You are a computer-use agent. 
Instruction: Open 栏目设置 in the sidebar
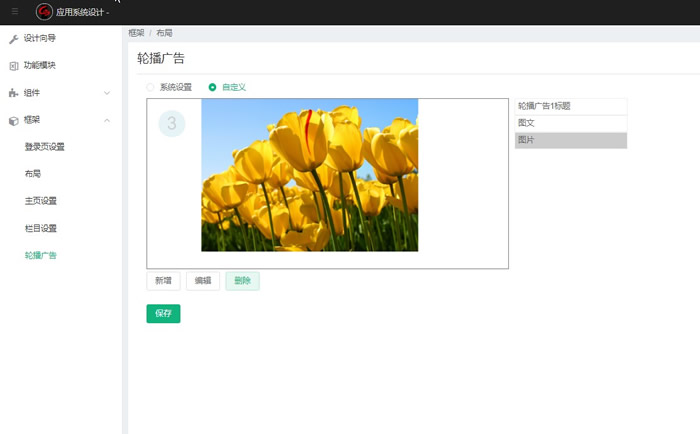40,228
